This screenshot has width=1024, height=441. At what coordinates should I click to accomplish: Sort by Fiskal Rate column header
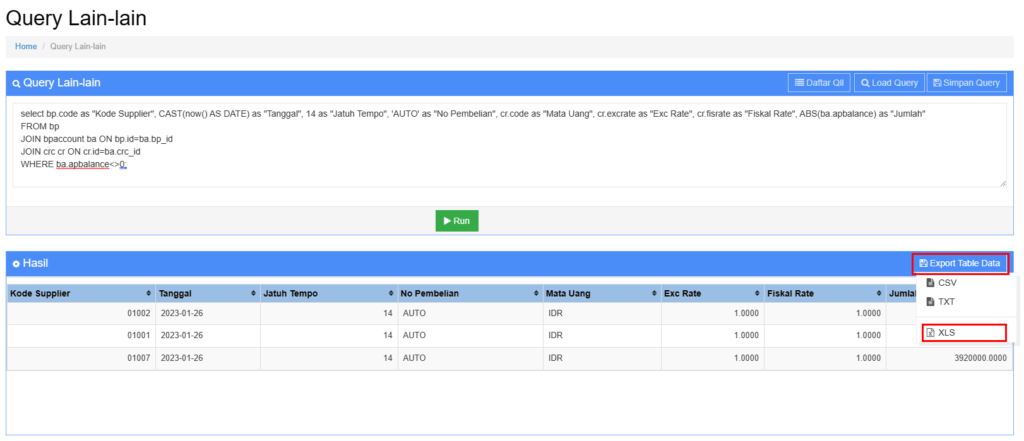pos(824,293)
